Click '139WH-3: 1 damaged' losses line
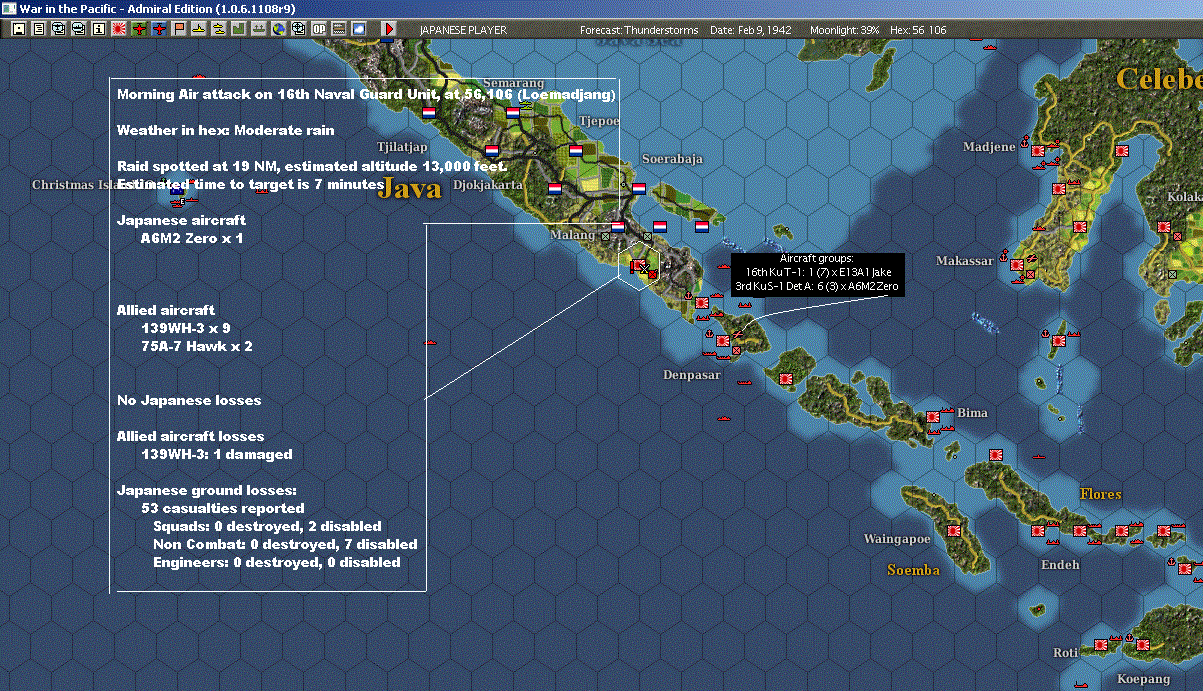The height and width of the screenshot is (691, 1203). tap(217, 454)
